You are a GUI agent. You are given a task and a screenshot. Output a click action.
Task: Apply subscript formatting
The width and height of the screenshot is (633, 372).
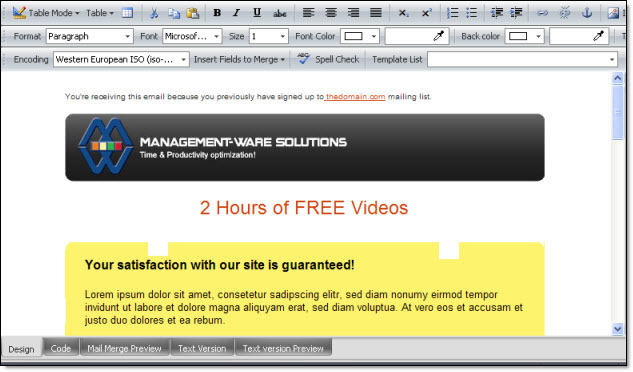[x=403, y=13]
